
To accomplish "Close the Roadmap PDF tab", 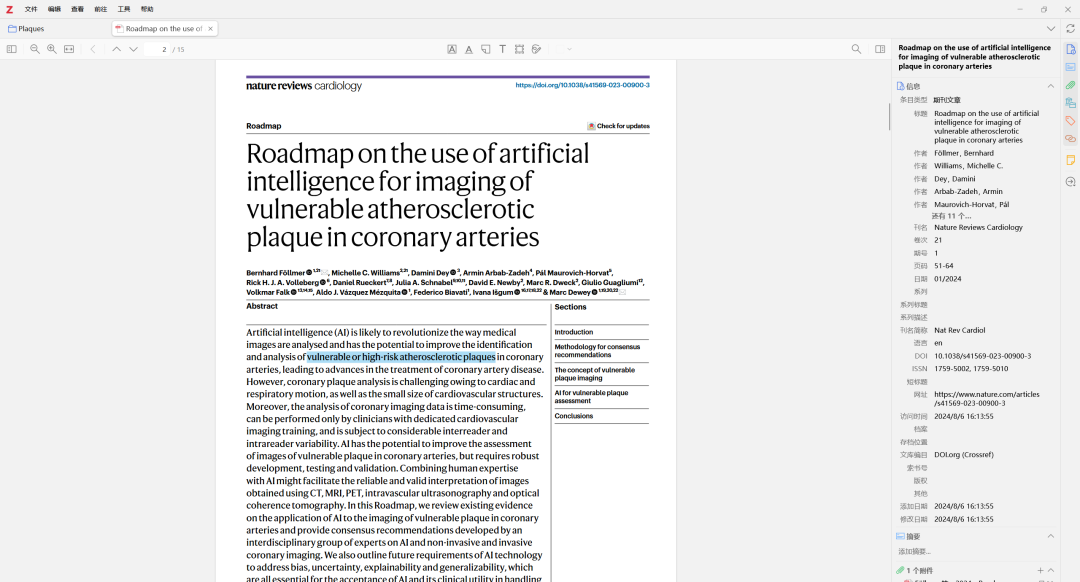I will click(211, 29).
